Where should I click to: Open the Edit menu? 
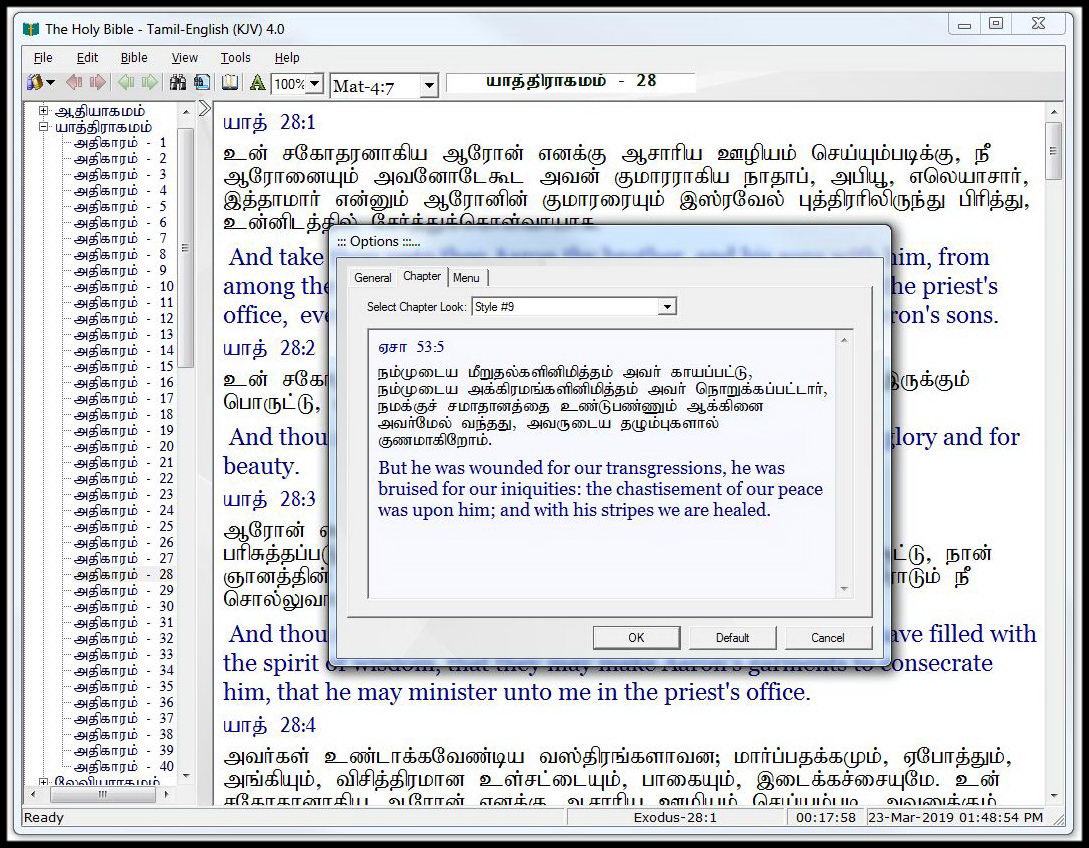[87, 58]
